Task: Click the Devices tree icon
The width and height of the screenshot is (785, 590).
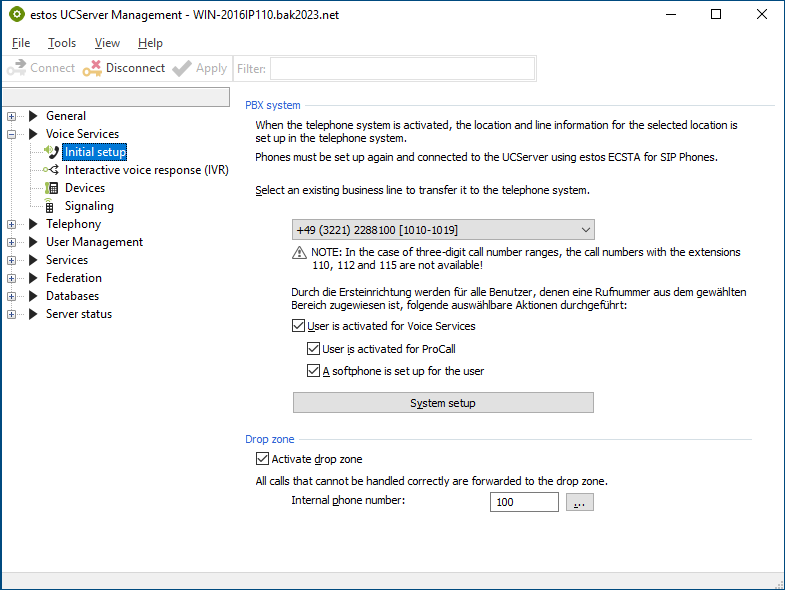Action: (x=52, y=188)
